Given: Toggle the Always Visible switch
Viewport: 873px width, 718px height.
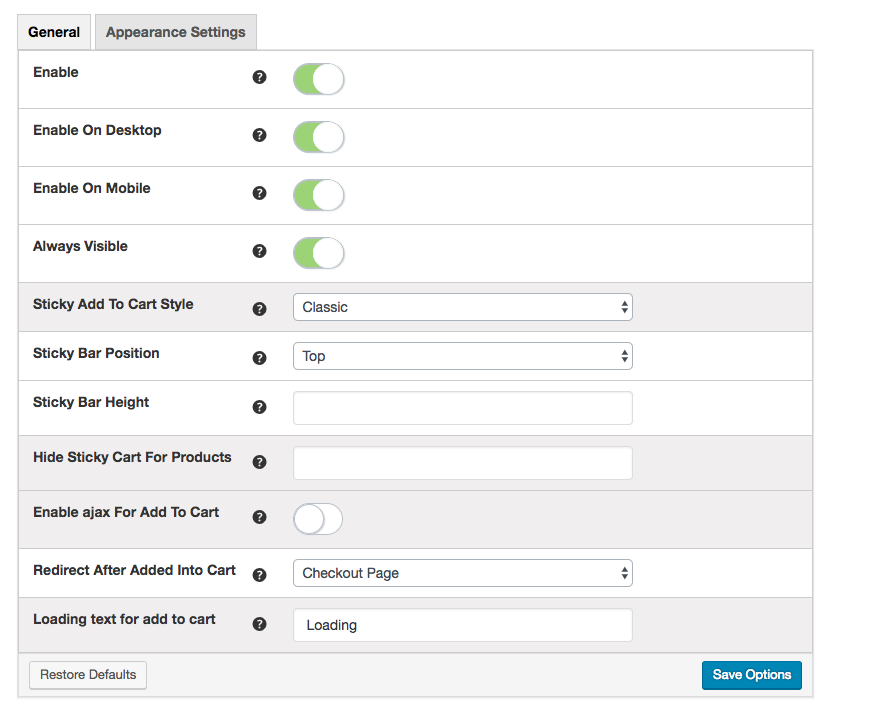Looking at the screenshot, I should click(x=318, y=253).
